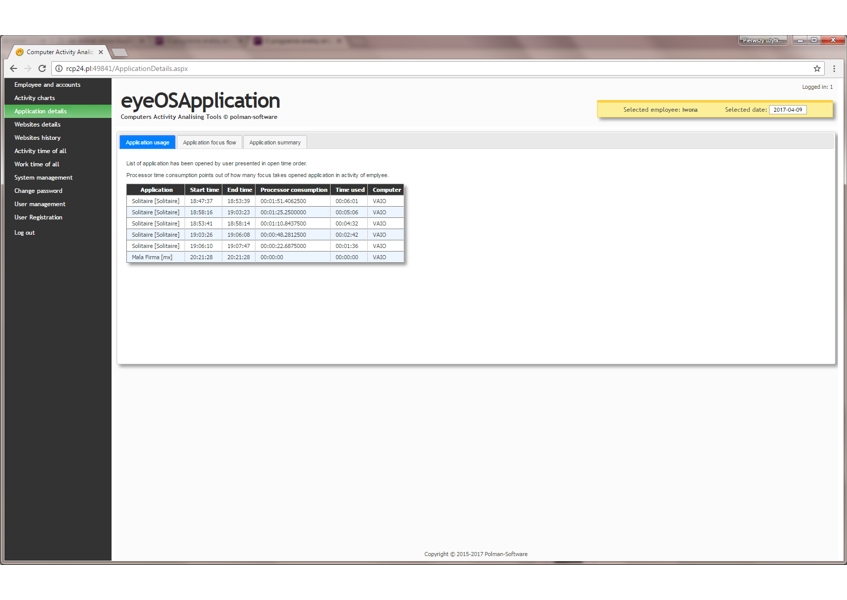The width and height of the screenshot is (847, 600).
Task: Click the site information icon in address bar
Action: pyautogui.click(x=59, y=69)
